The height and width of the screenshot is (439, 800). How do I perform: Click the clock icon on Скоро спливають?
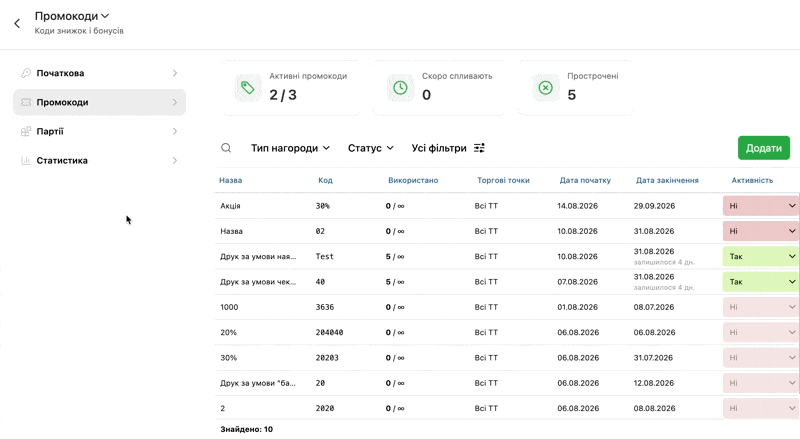coord(401,88)
